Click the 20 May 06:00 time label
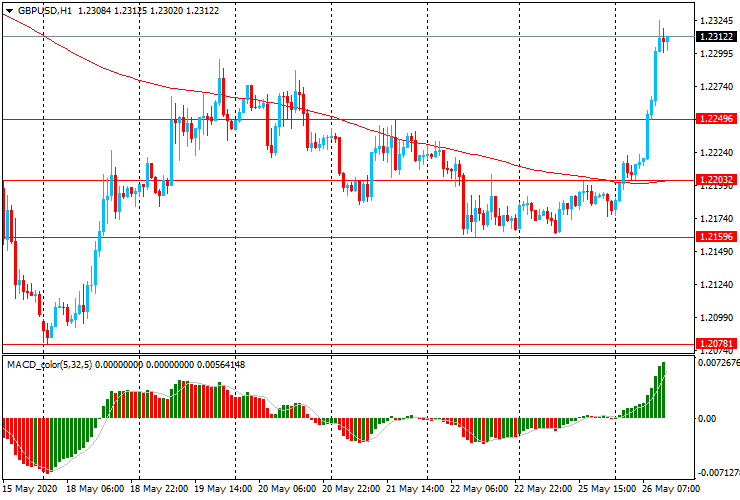Viewport: 740px width, 500px height. pos(287,489)
